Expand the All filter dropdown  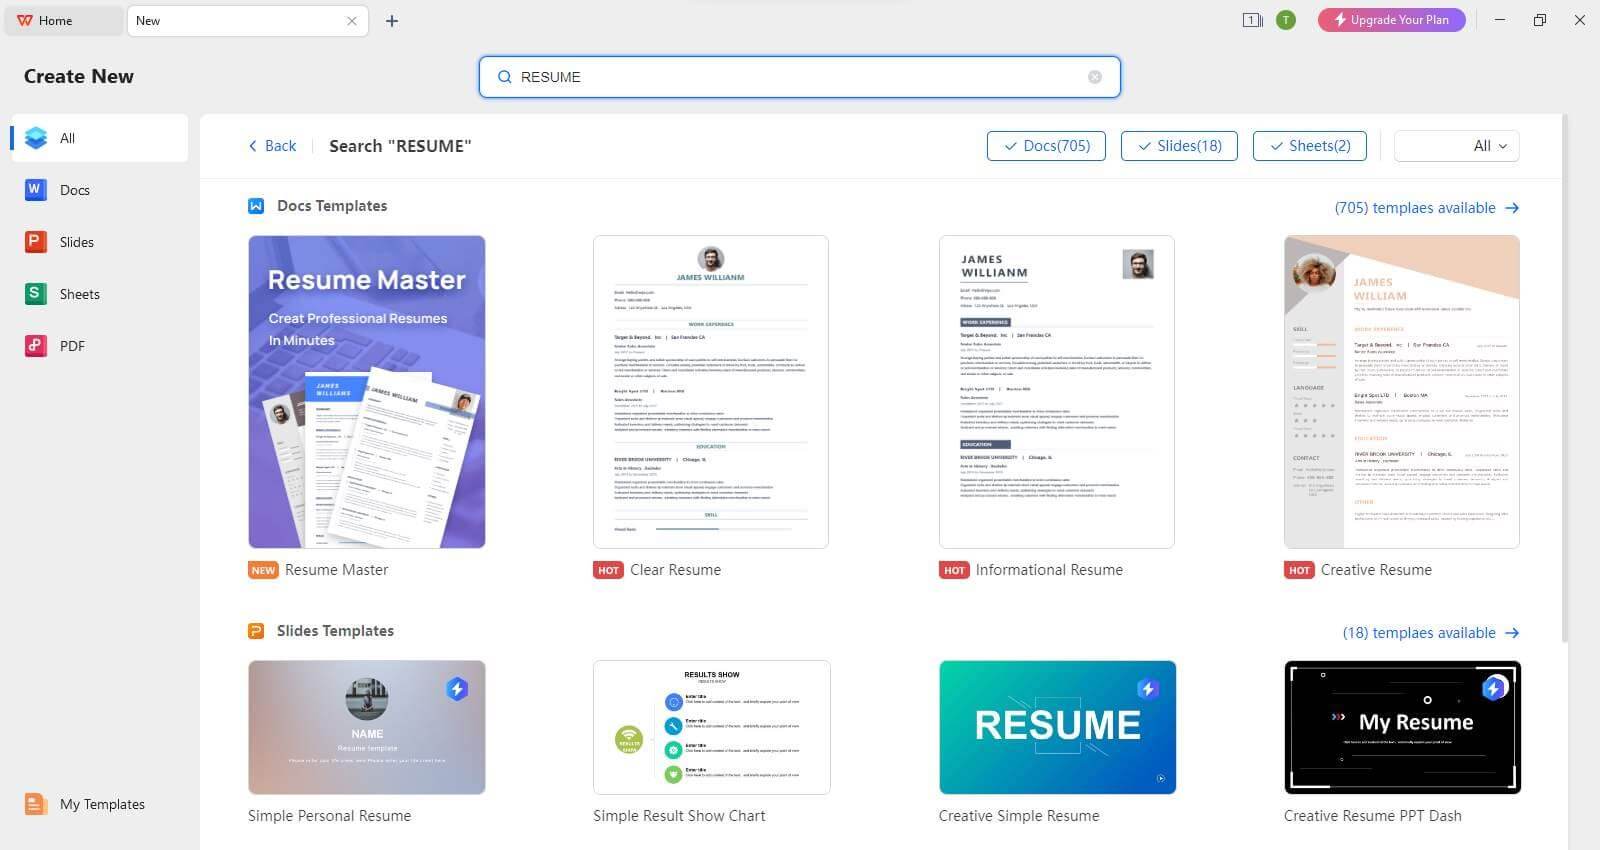coord(1457,146)
